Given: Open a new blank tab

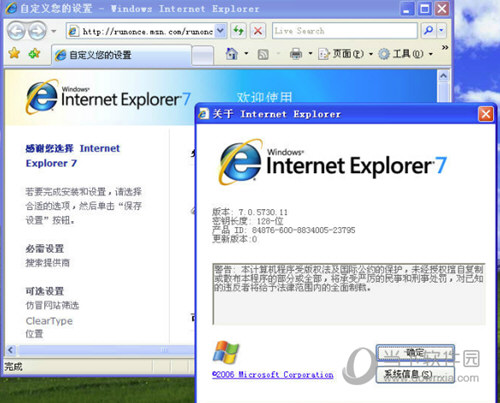Looking at the screenshot, I should coord(203,55).
